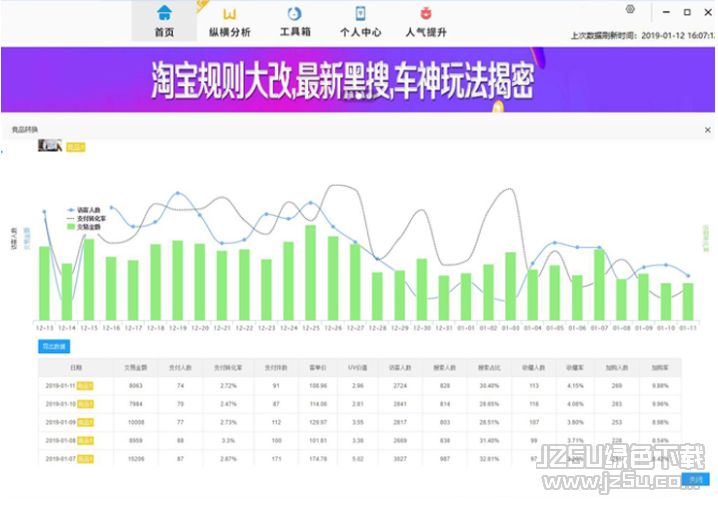Click the 3027 visitor count cell
The width and height of the screenshot is (718, 508).
tap(400, 459)
